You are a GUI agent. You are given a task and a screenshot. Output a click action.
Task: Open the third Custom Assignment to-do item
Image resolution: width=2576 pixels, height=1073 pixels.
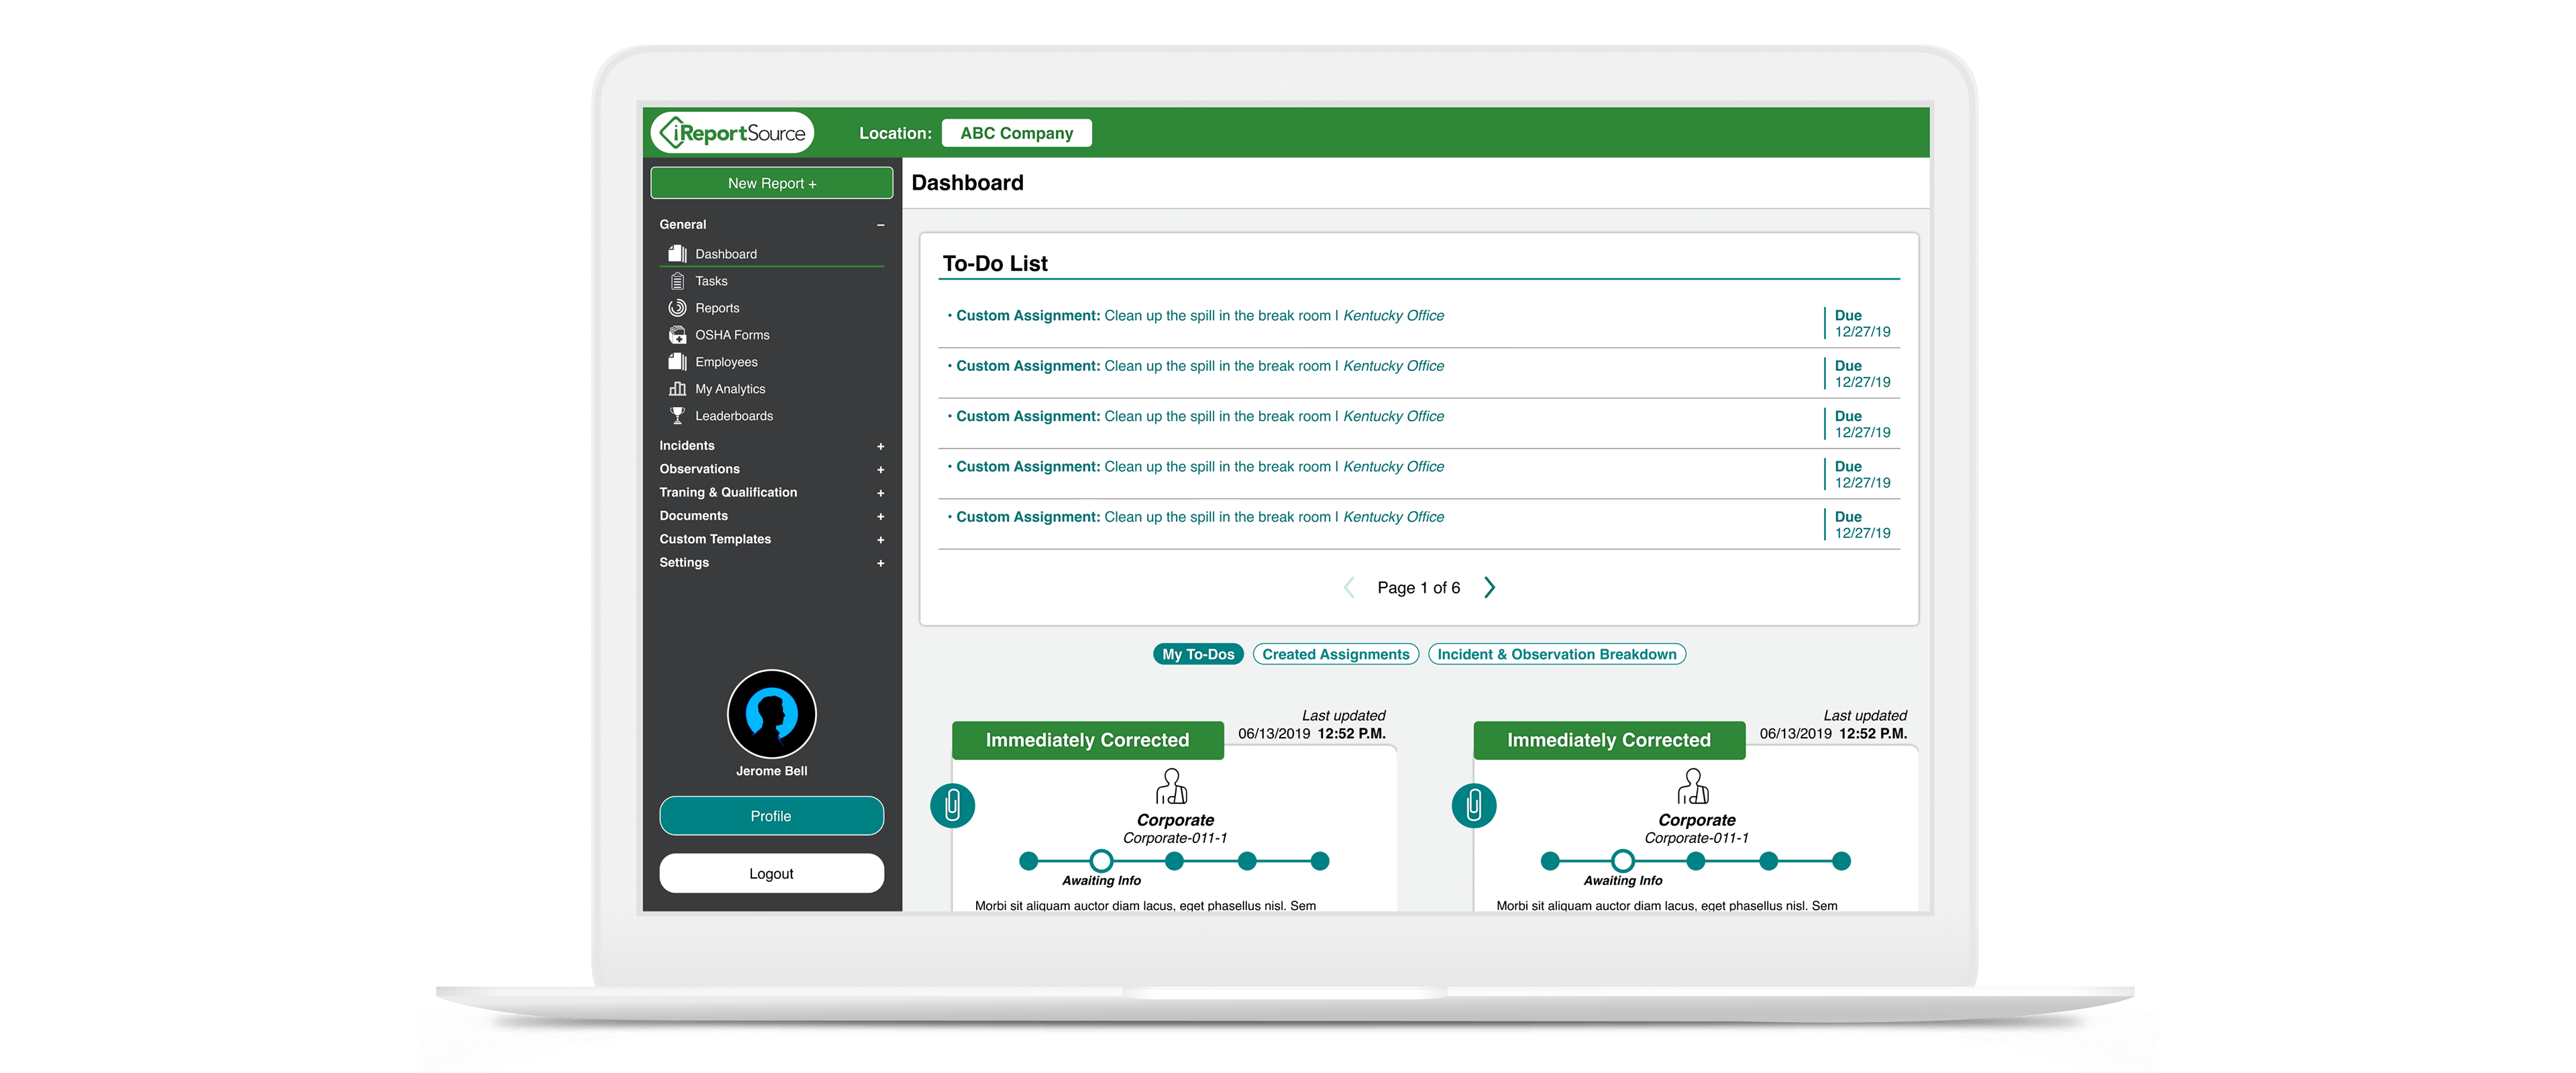1419,424
